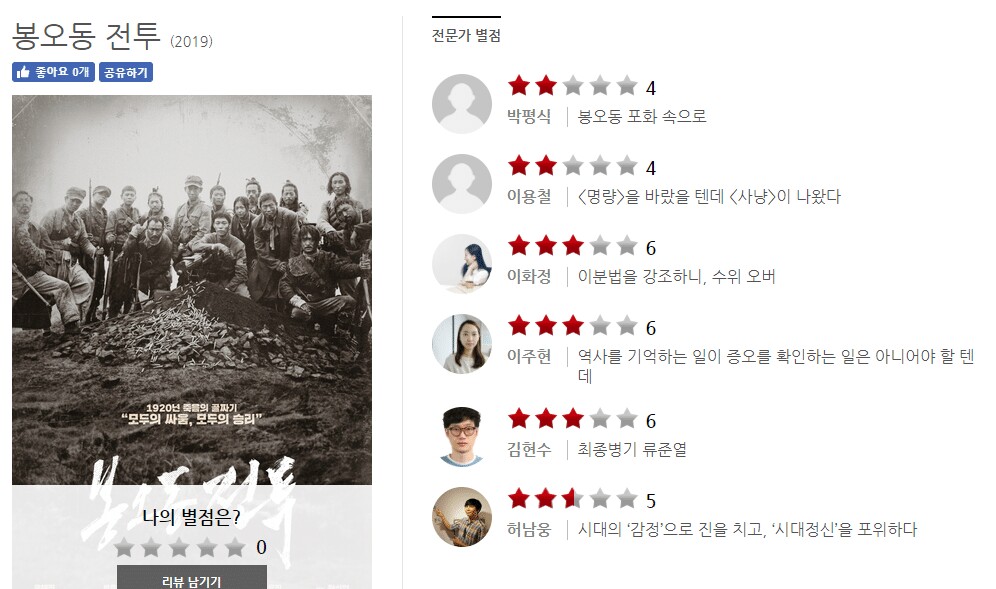This screenshot has width=996, height=589.
Task: Click the thumbs-up 좋아요 0개 button
Action: click(53, 72)
